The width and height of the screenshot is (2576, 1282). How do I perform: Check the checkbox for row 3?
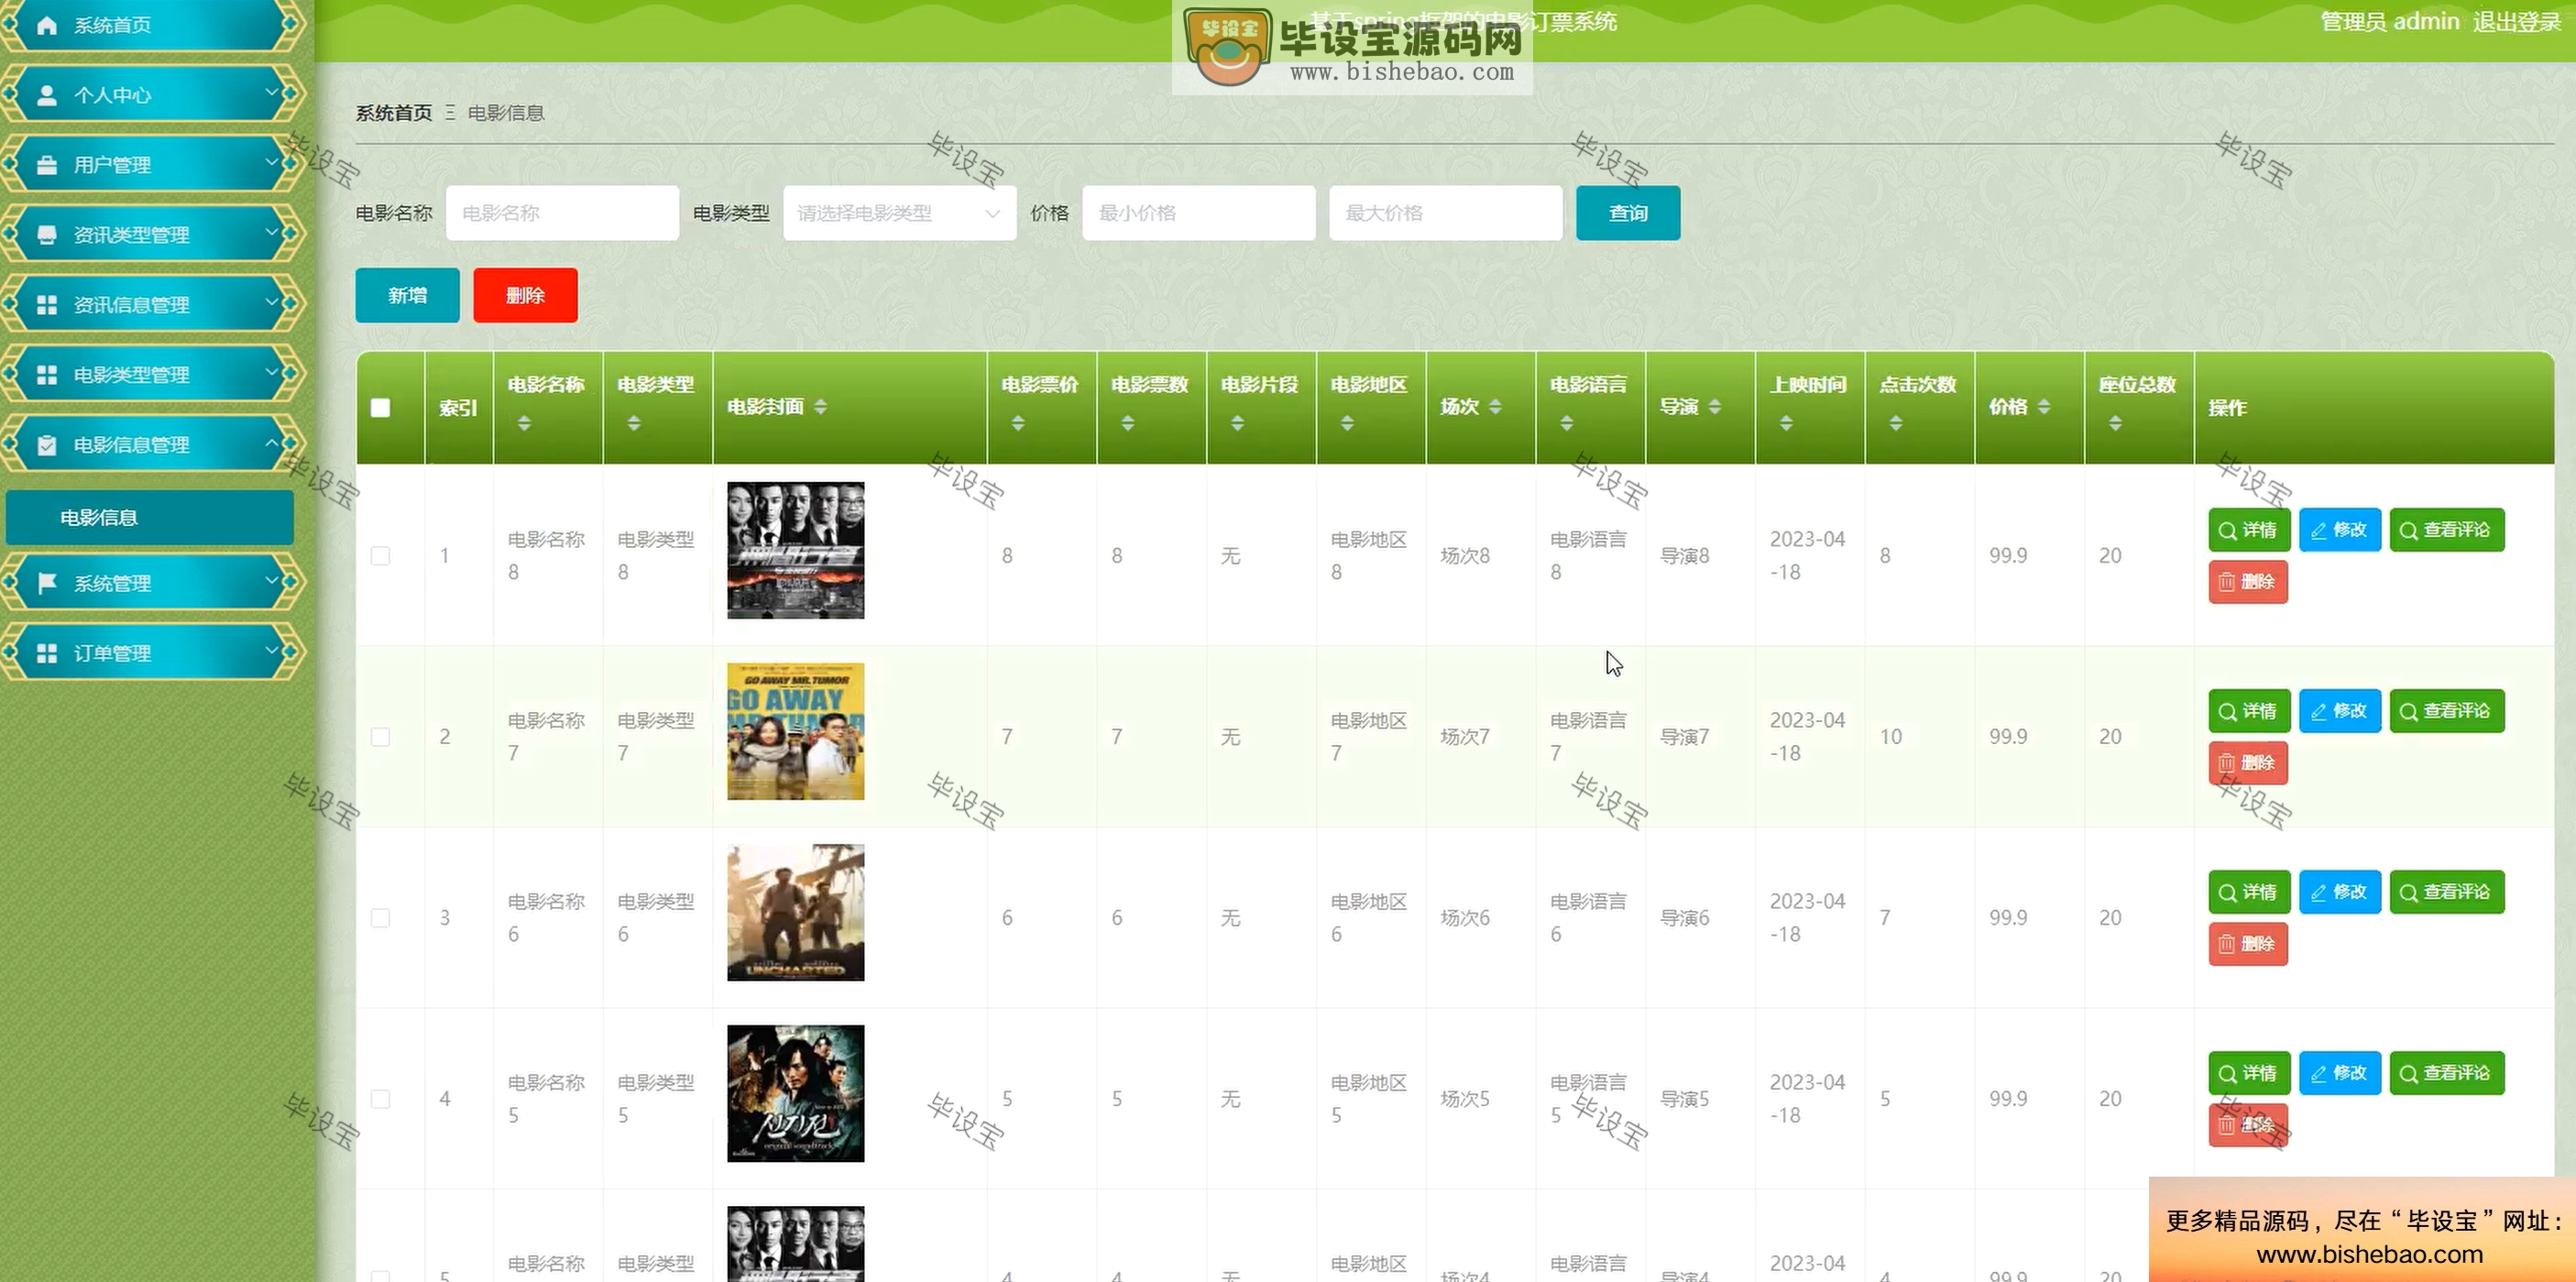pos(380,918)
